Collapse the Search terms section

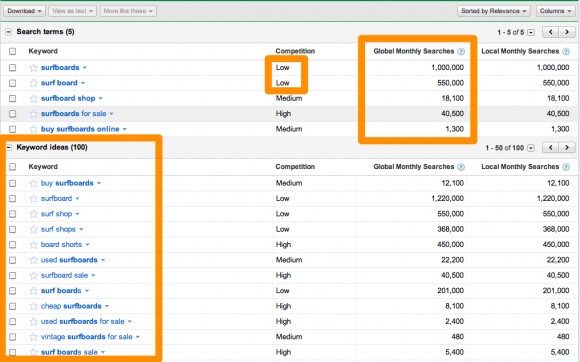(x=8, y=32)
